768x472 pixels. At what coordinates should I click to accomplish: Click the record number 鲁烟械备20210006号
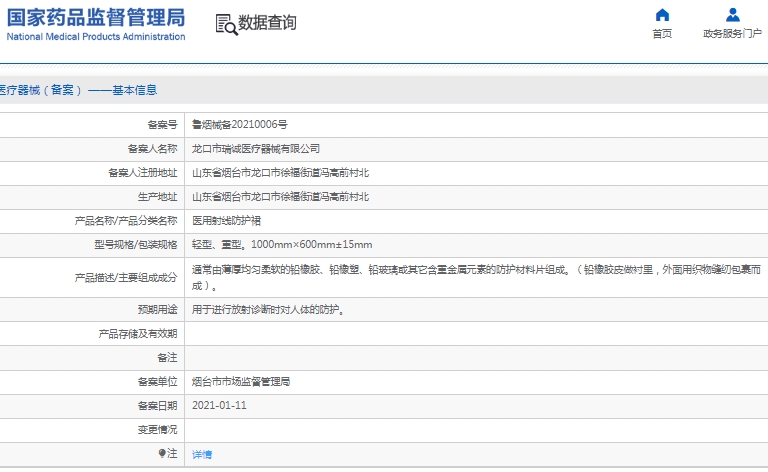[240, 125]
